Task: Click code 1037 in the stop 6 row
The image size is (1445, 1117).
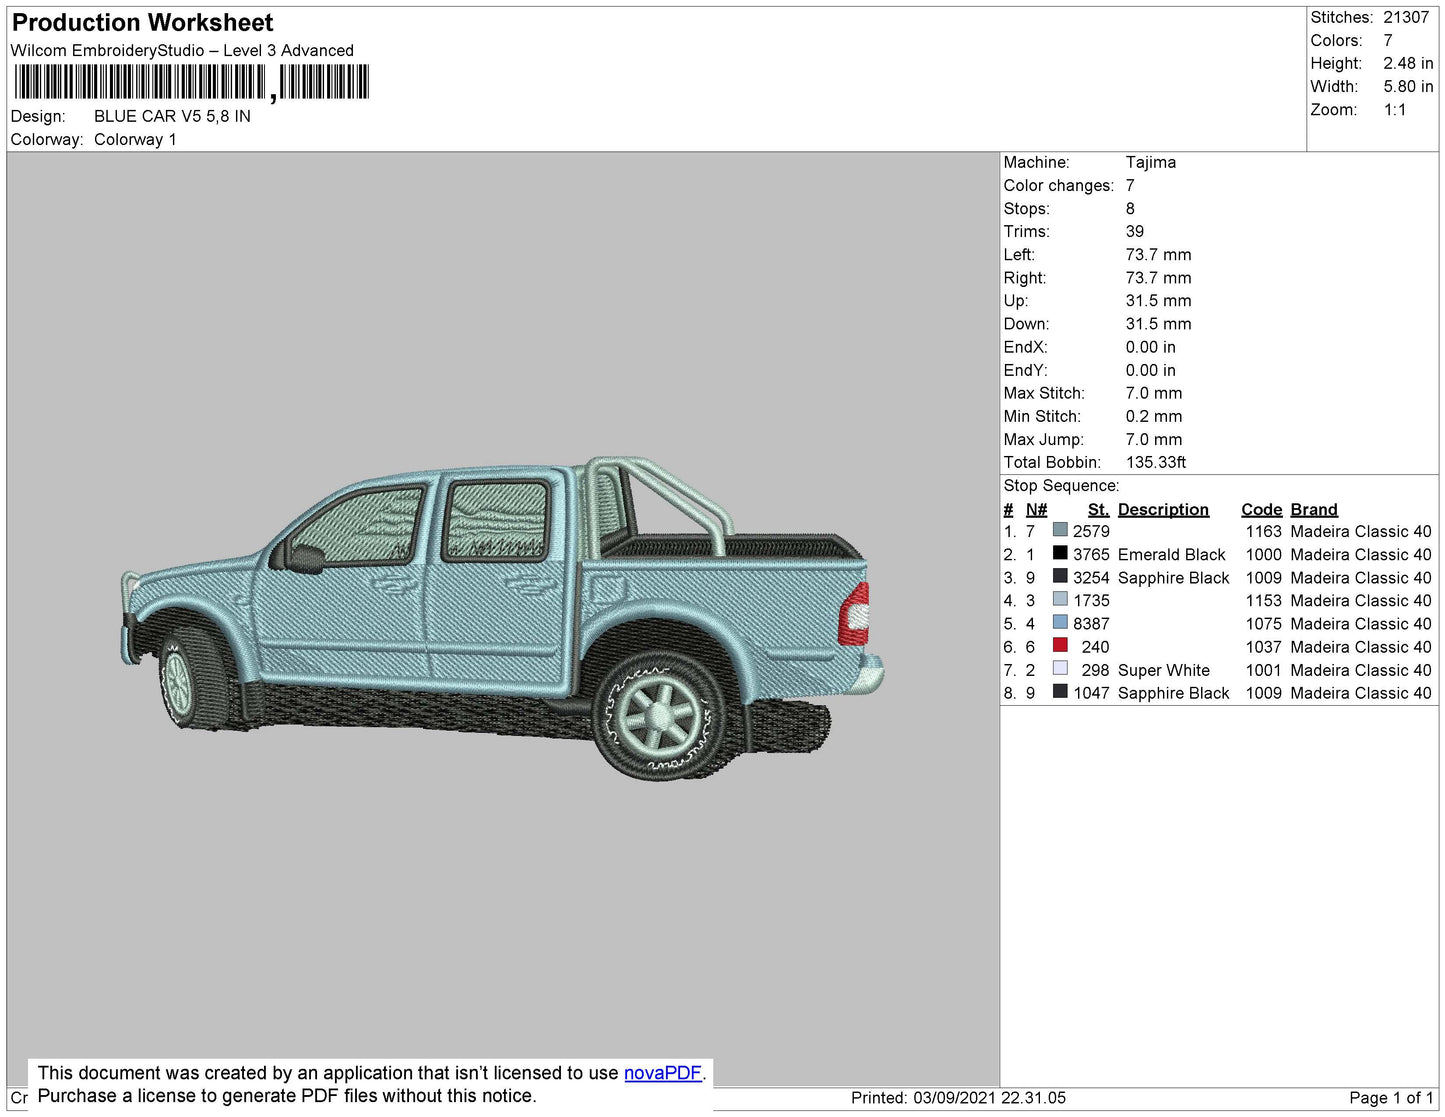Action: pyautogui.click(x=1263, y=647)
